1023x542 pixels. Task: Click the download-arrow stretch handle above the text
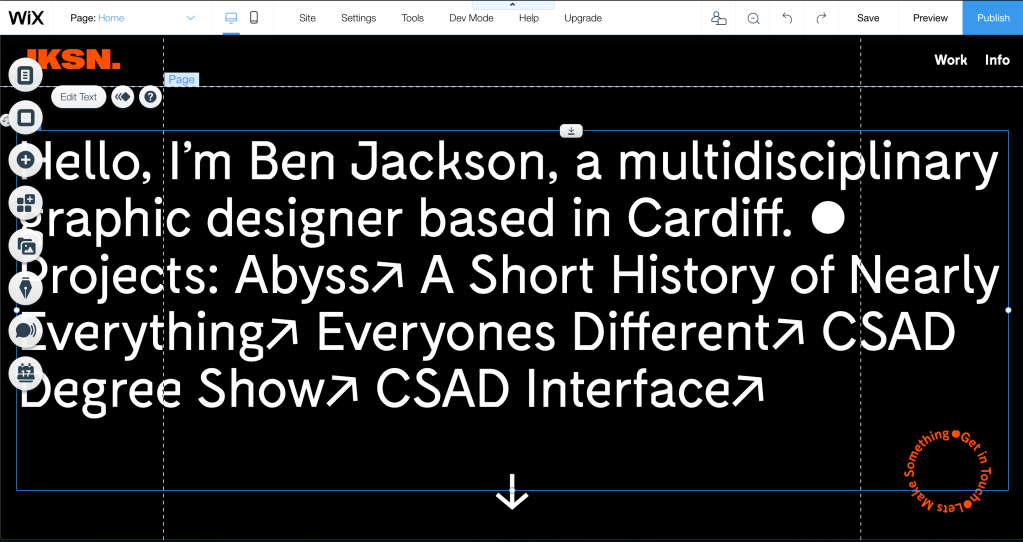coord(570,131)
